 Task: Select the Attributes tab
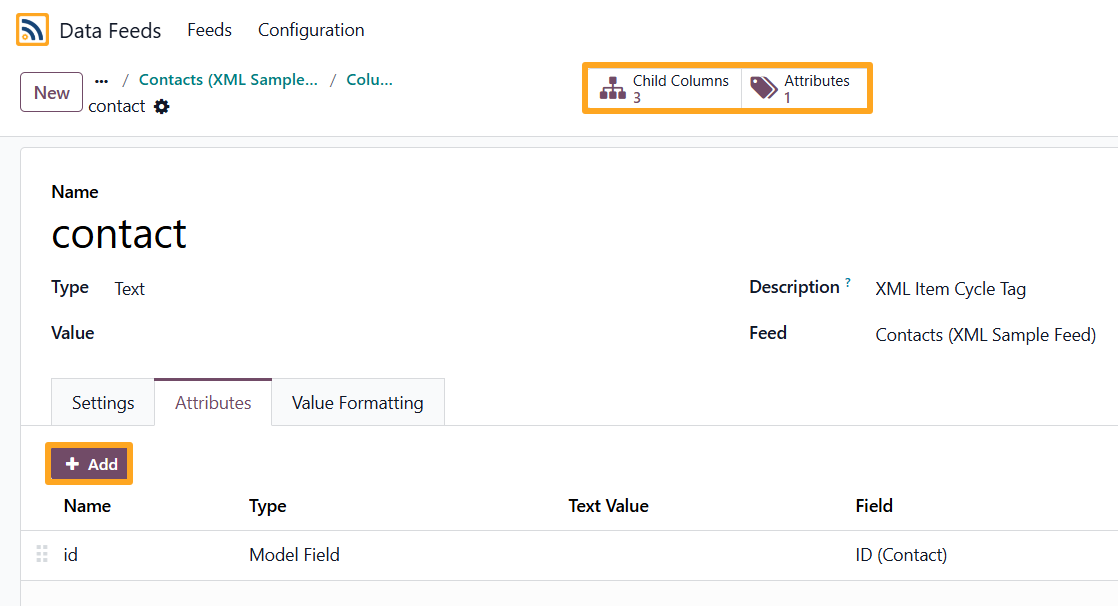click(x=213, y=403)
